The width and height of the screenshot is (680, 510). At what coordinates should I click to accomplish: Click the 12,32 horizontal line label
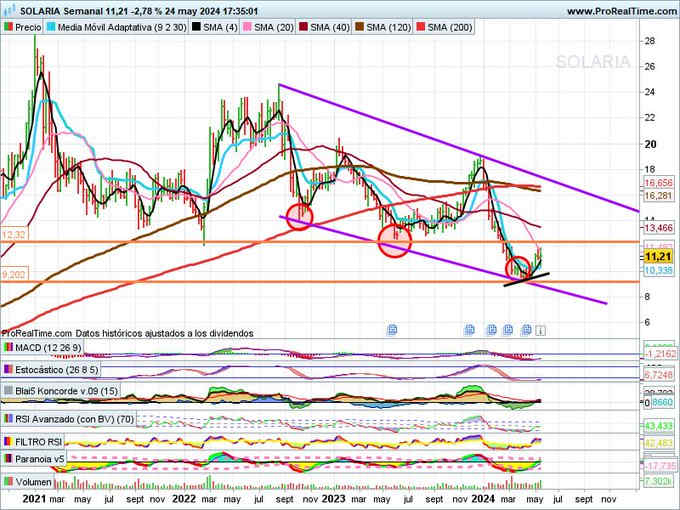click(14, 235)
